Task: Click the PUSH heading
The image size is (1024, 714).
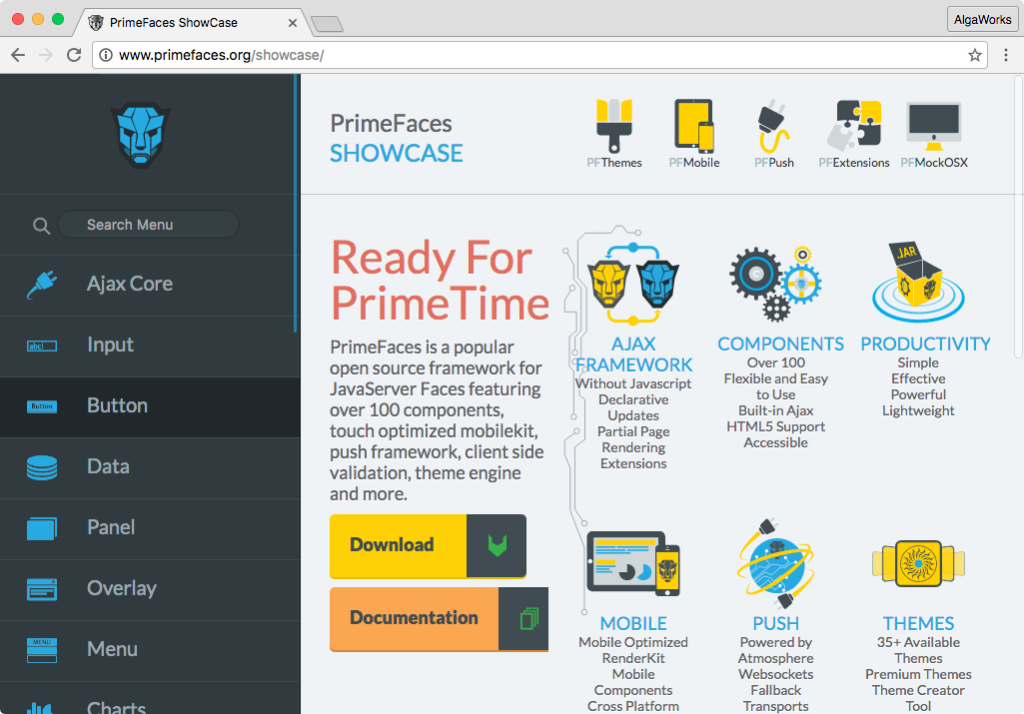Action: click(x=776, y=623)
